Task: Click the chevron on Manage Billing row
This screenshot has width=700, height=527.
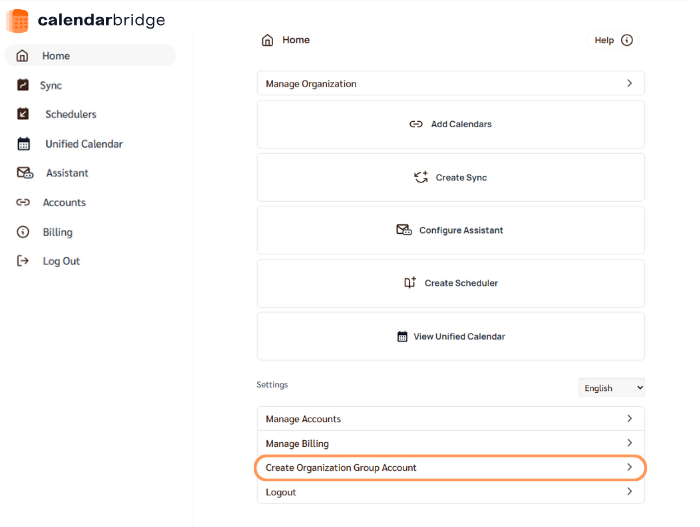Action: point(629,443)
